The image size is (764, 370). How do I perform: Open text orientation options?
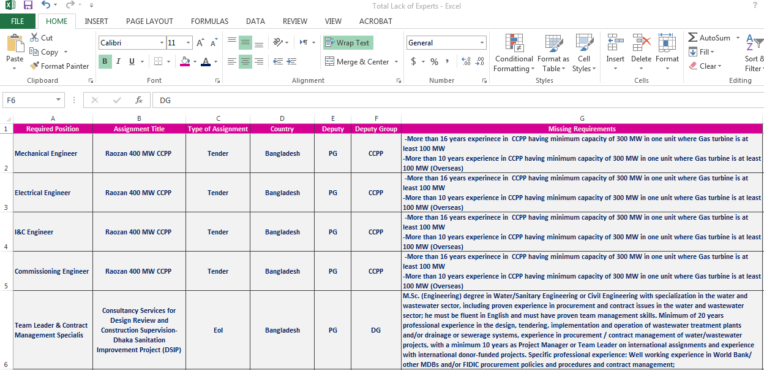click(281, 42)
